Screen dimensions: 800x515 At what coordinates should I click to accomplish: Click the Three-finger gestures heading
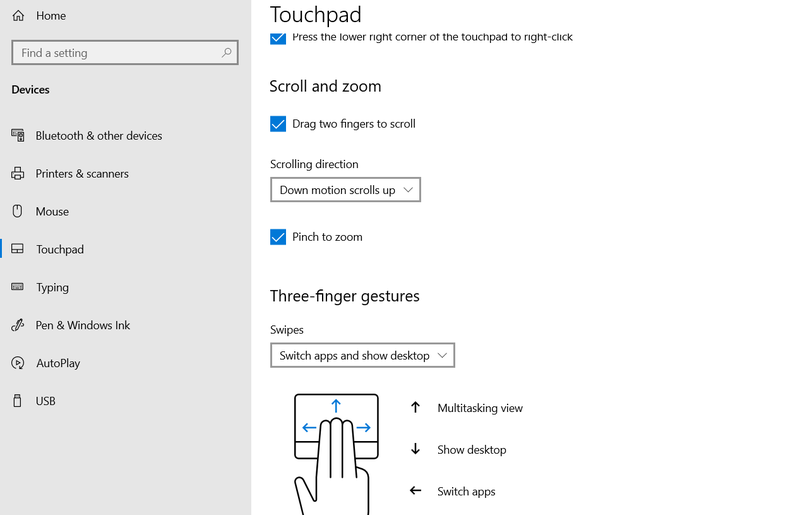tap(344, 296)
